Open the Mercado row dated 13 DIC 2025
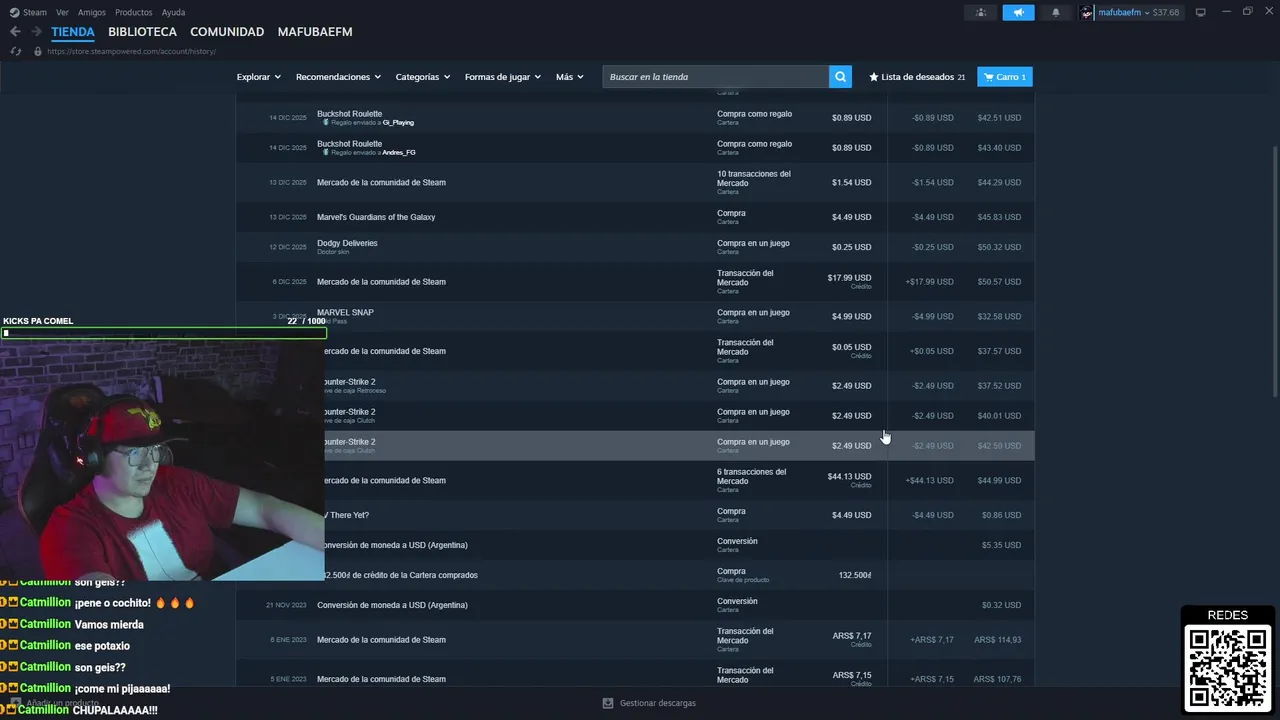1280x720 pixels. (635, 182)
